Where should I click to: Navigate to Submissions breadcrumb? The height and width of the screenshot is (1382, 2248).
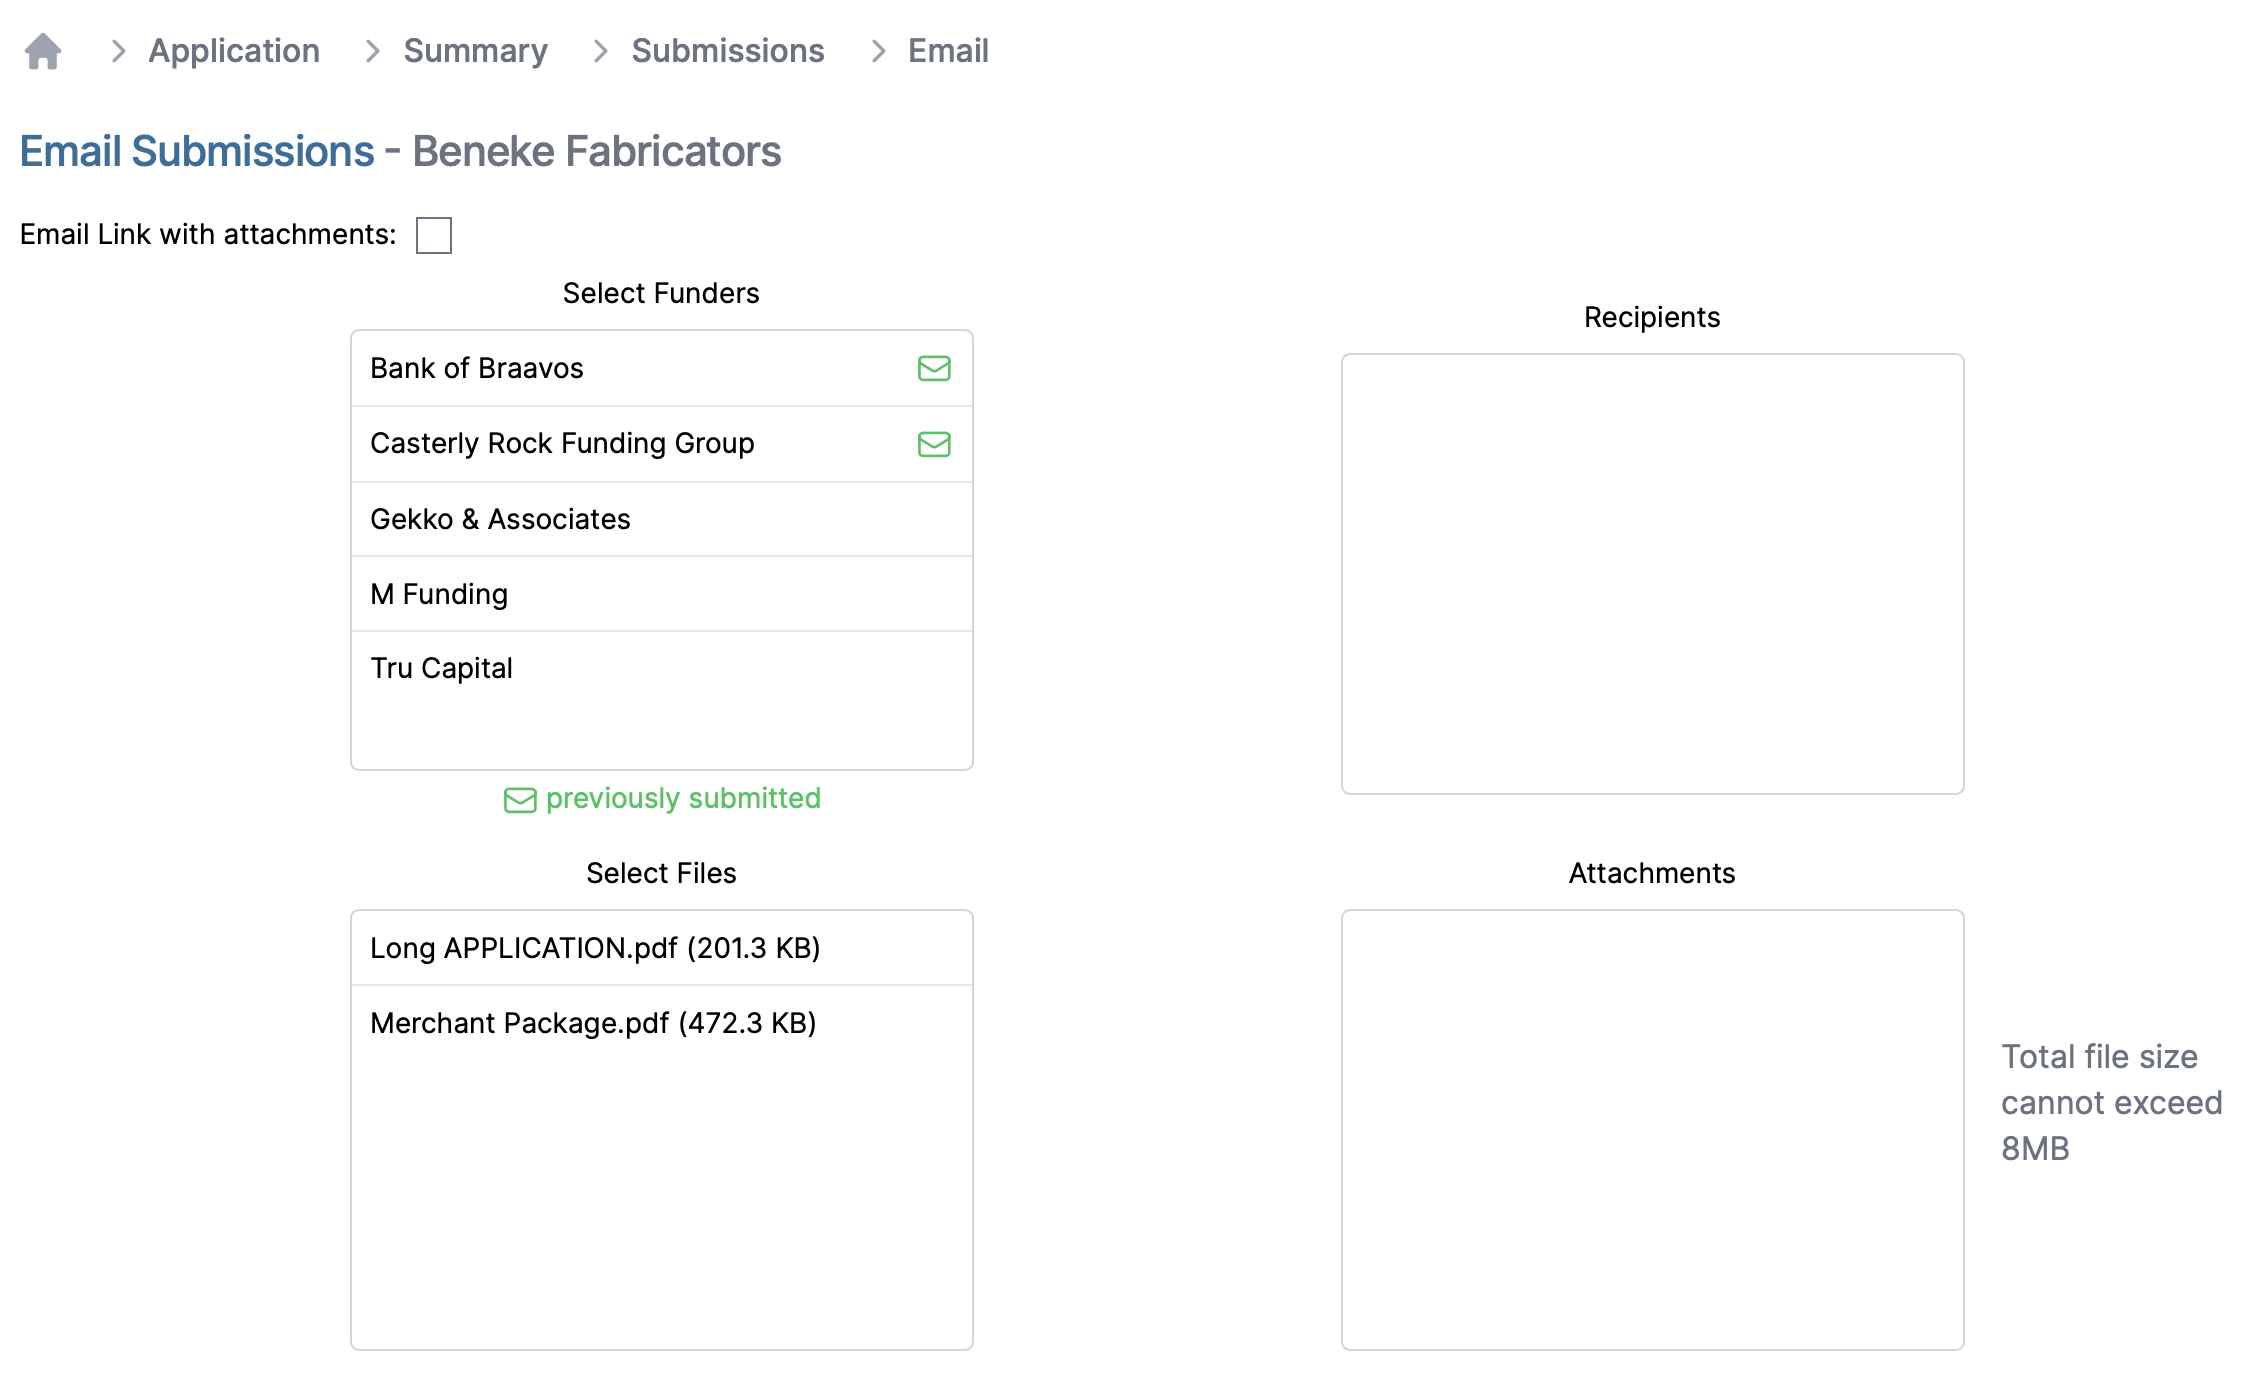727,51
